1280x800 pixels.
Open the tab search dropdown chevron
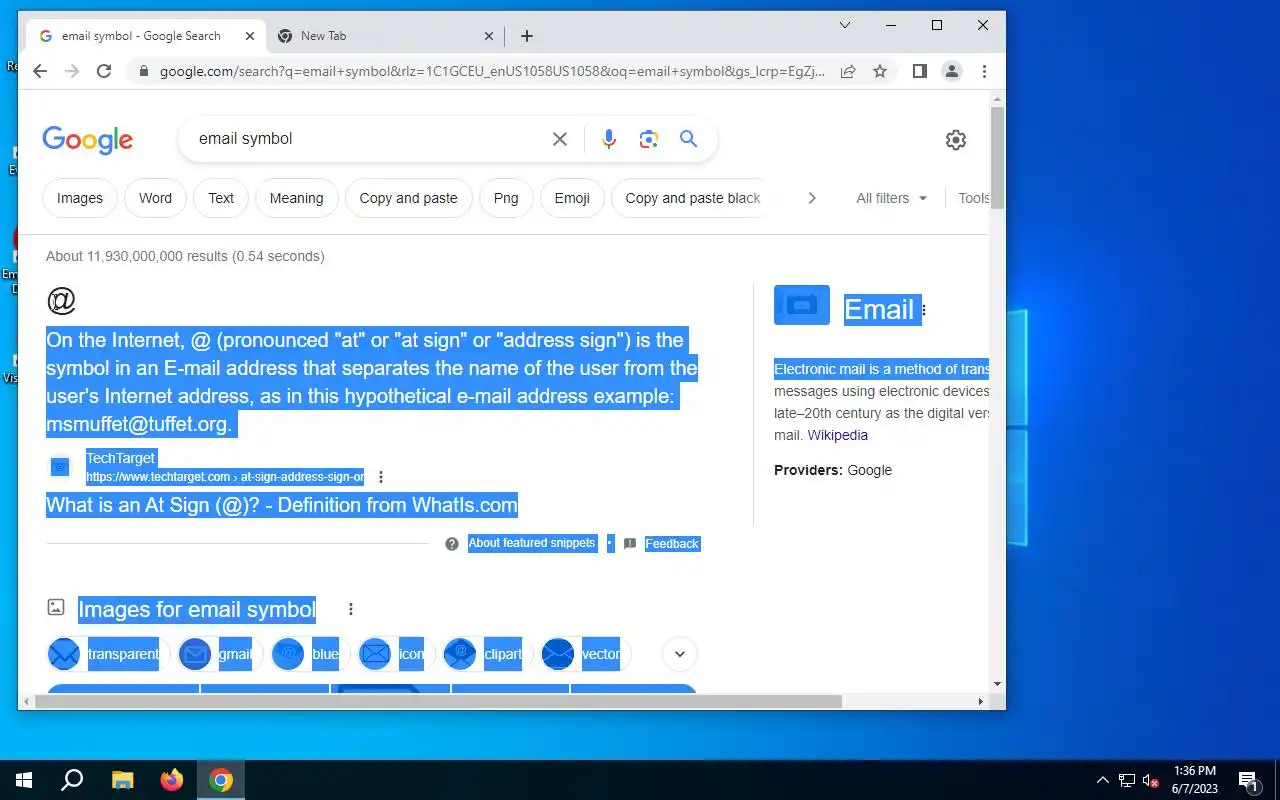click(x=845, y=25)
